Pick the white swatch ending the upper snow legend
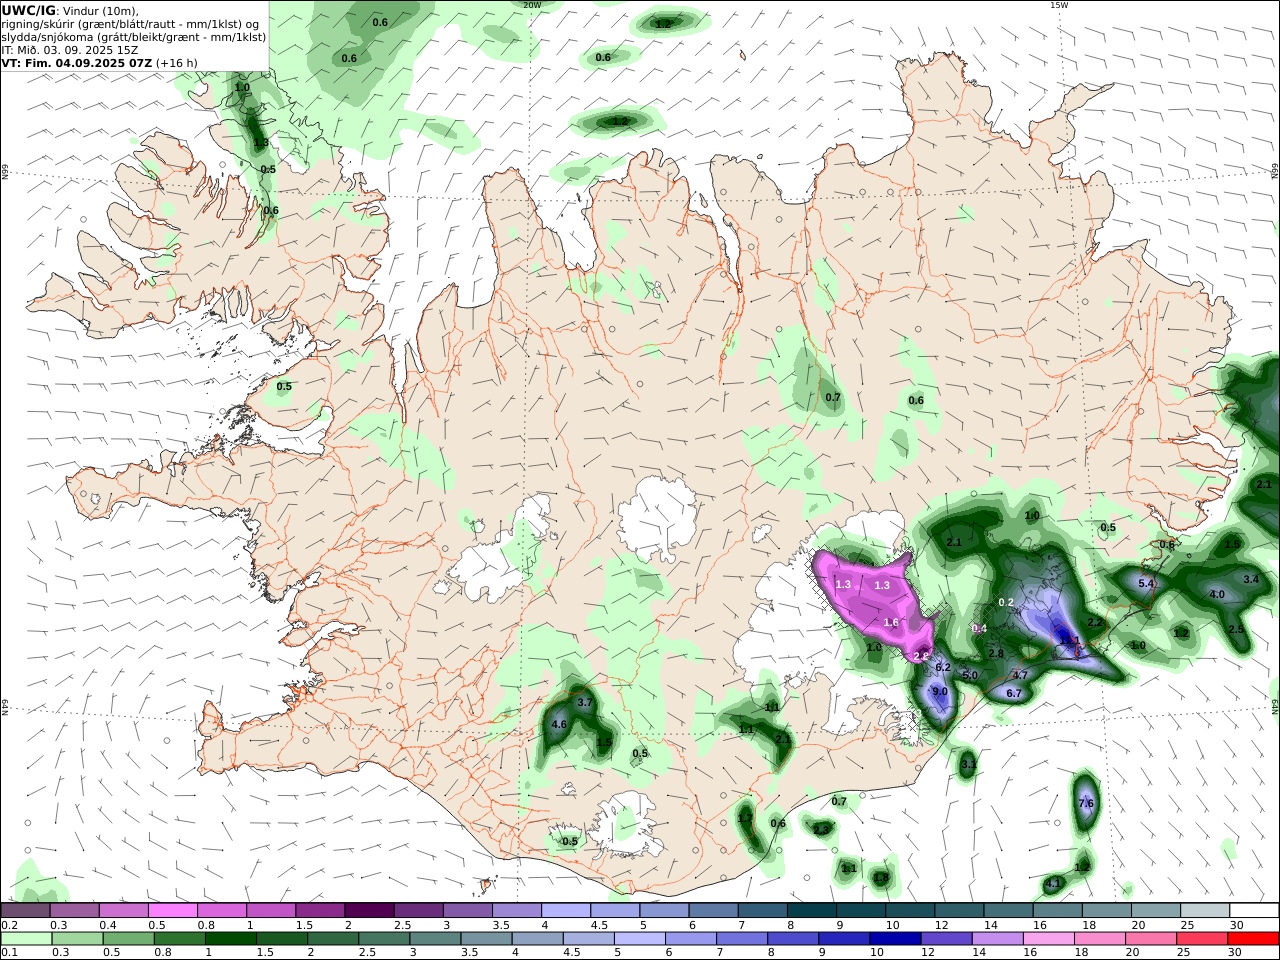Viewport: 1280px width, 960px height. pyautogui.click(x=1254, y=911)
